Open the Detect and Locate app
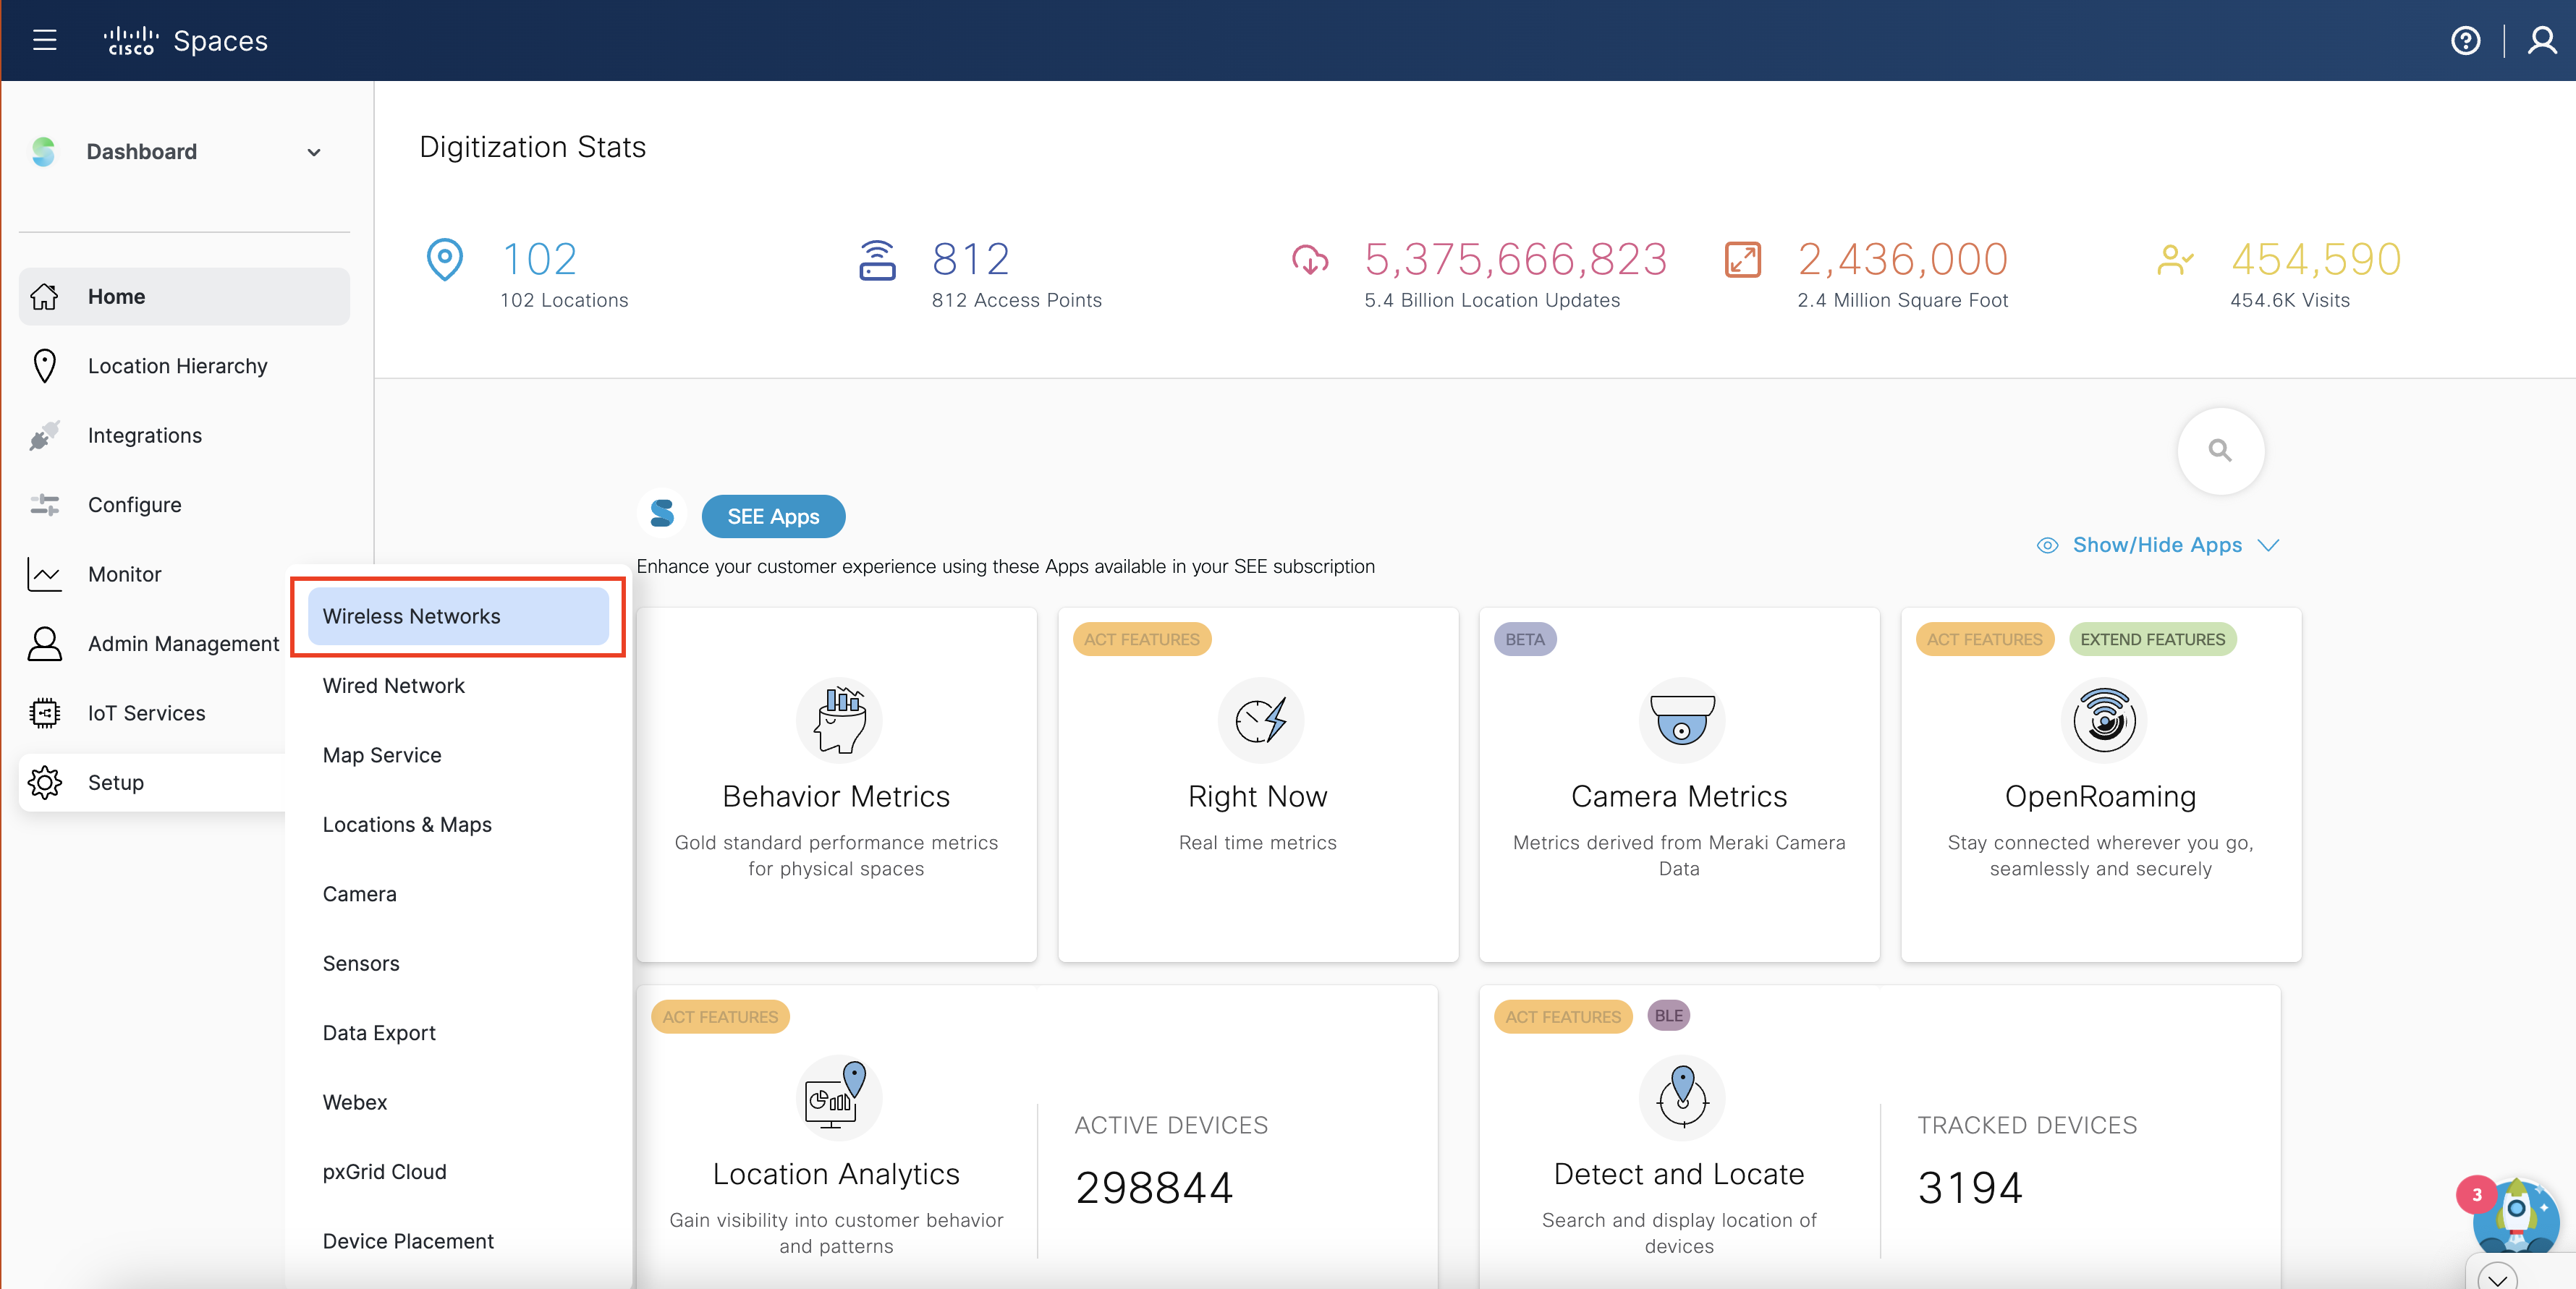This screenshot has height=1289, width=2576. [1679, 1173]
